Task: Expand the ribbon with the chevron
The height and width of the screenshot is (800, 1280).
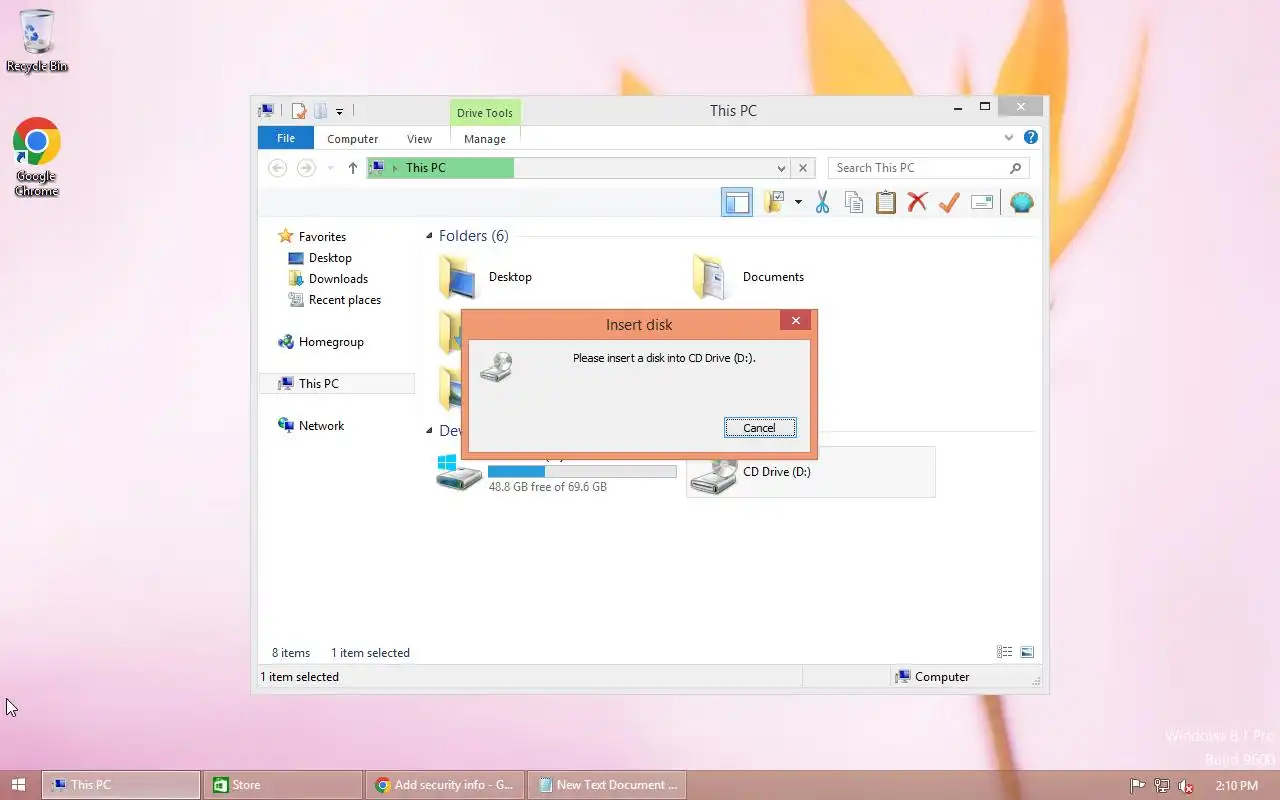Action: (x=1009, y=138)
